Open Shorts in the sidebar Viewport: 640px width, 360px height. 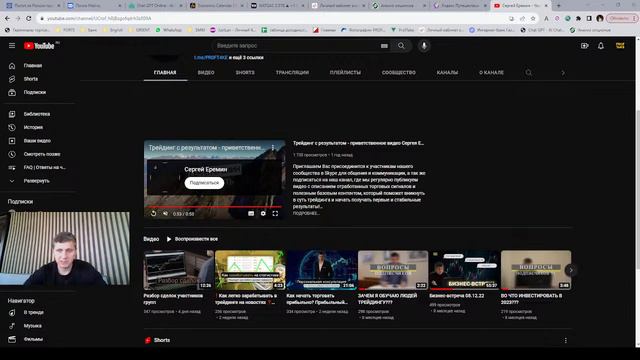tap(31, 79)
